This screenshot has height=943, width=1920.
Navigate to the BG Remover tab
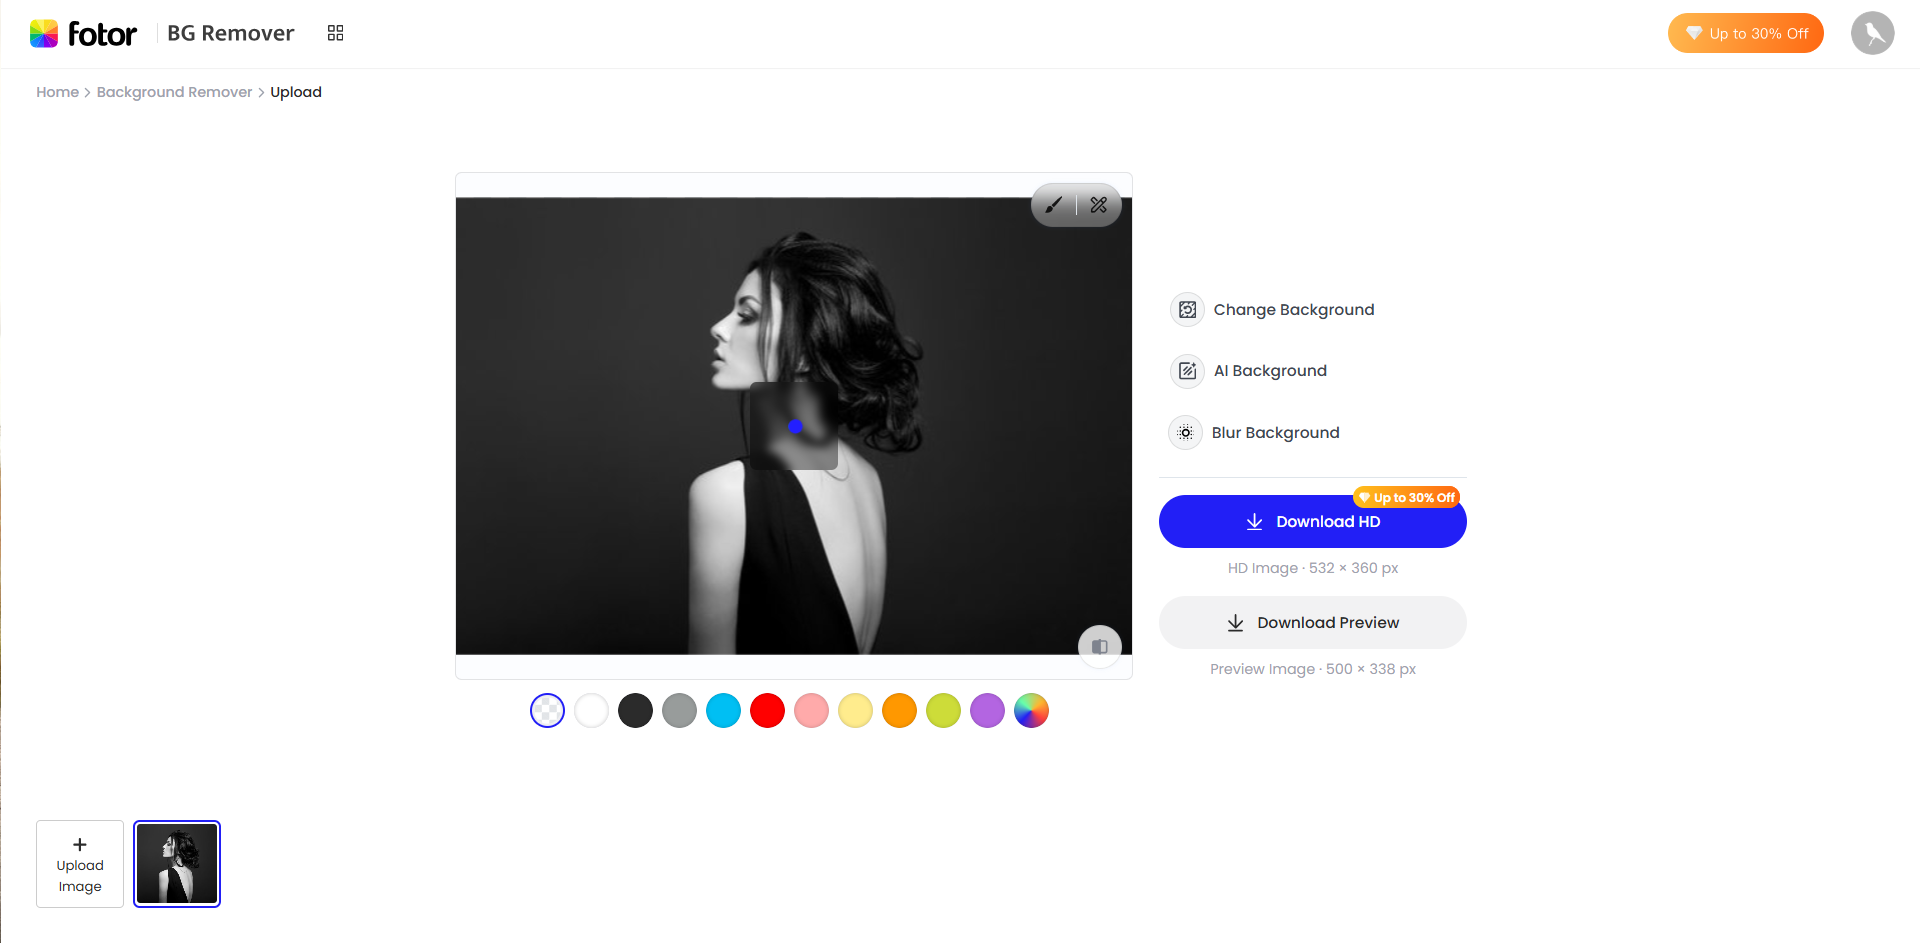(229, 33)
